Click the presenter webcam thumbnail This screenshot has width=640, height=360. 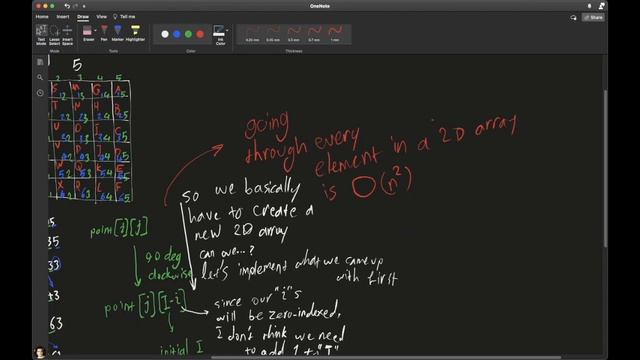[40, 352]
